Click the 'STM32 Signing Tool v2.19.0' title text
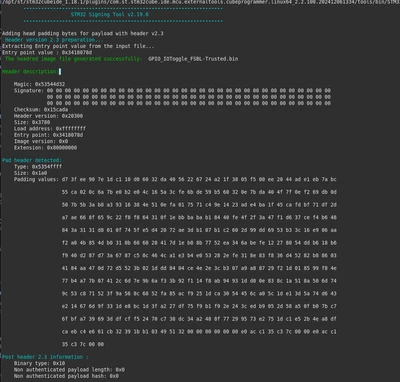This screenshot has width=400, height=382. [110, 14]
